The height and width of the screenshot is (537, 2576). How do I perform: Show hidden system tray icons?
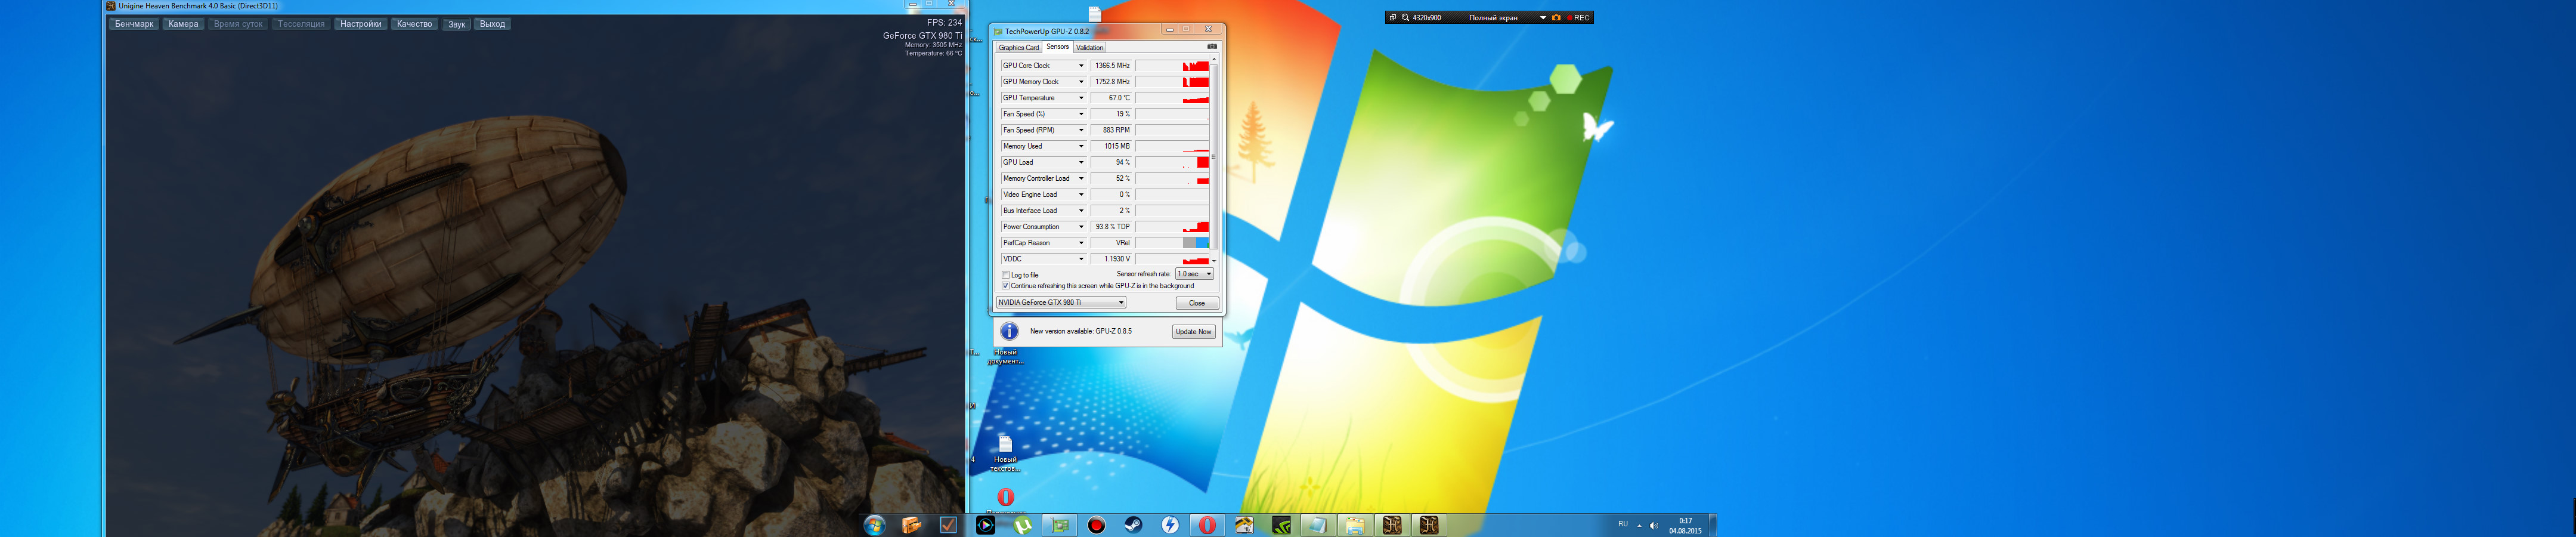[x=1639, y=525]
